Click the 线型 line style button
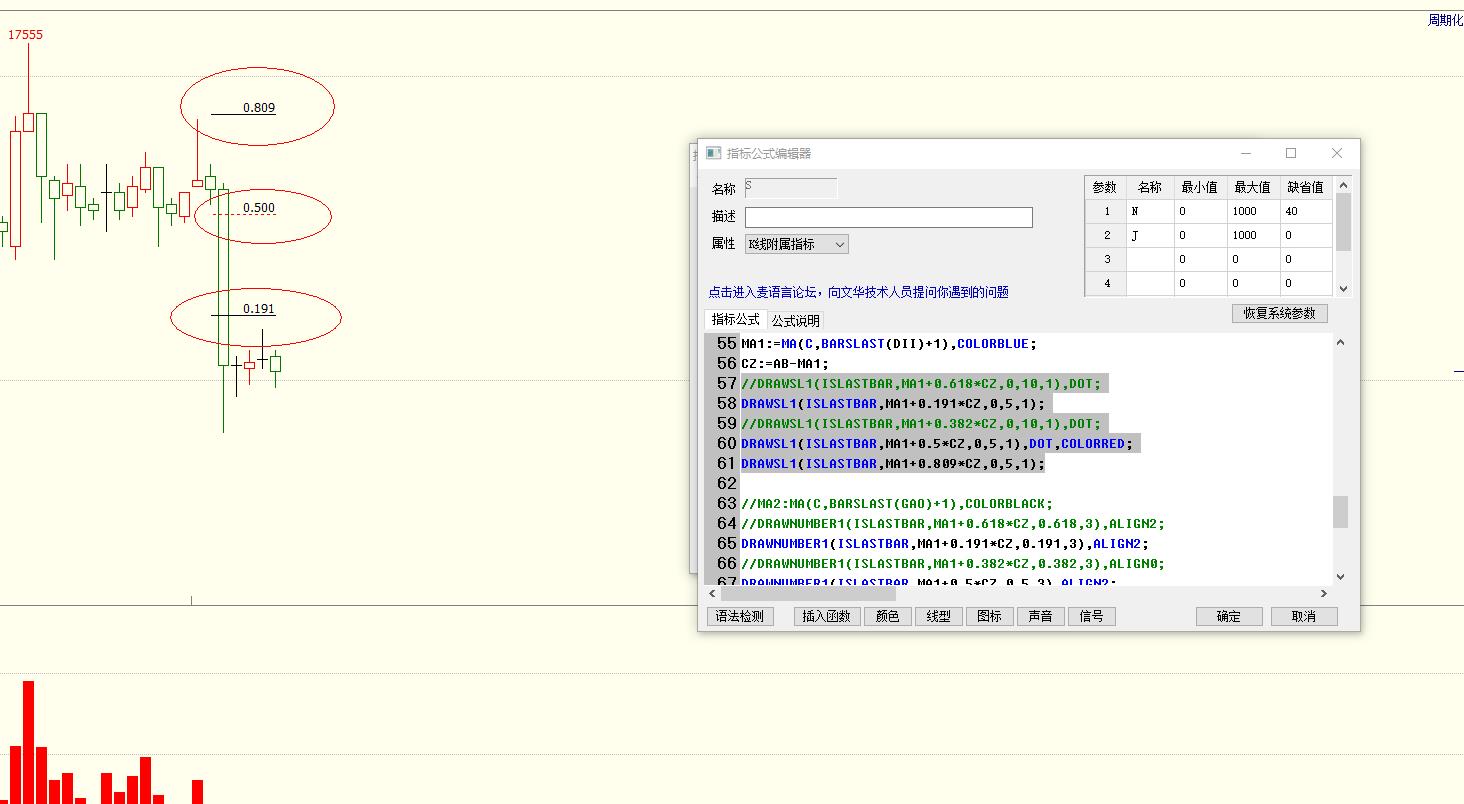Screen dimensions: 1464x804 [x=938, y=616]
